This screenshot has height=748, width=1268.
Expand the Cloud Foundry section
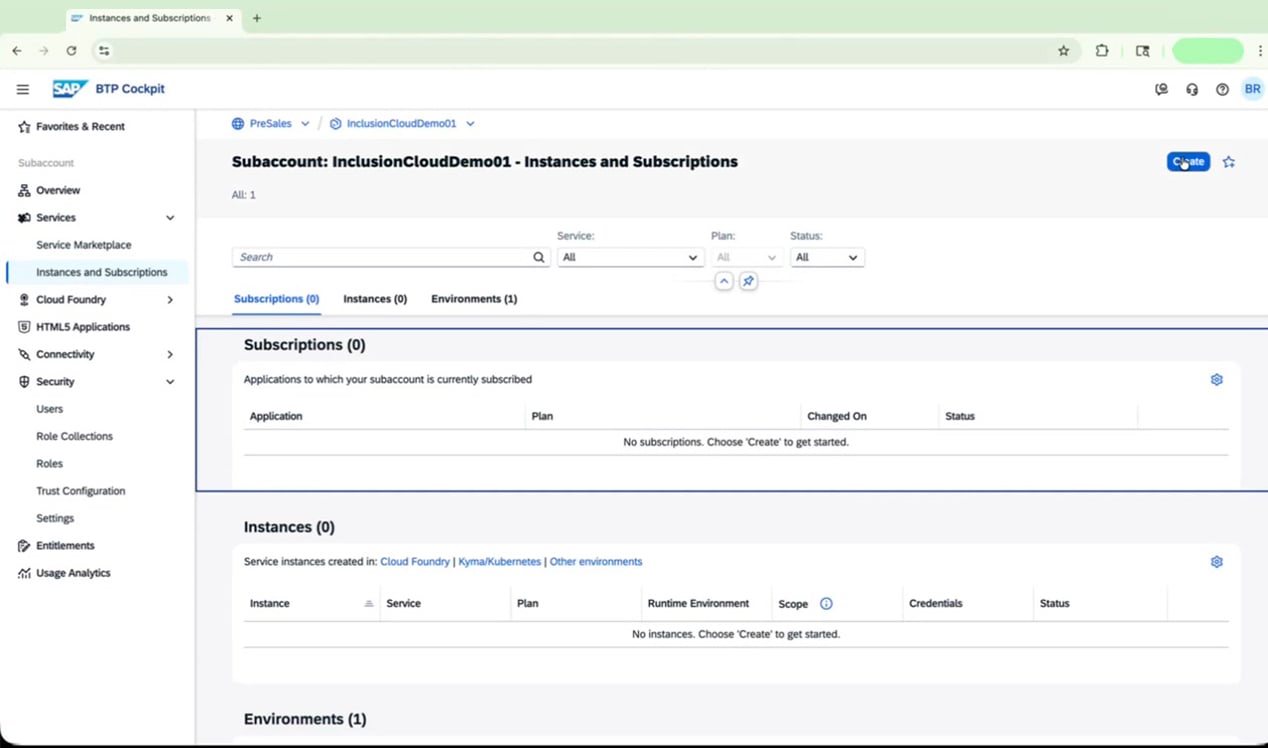click(x=170, y=300)
